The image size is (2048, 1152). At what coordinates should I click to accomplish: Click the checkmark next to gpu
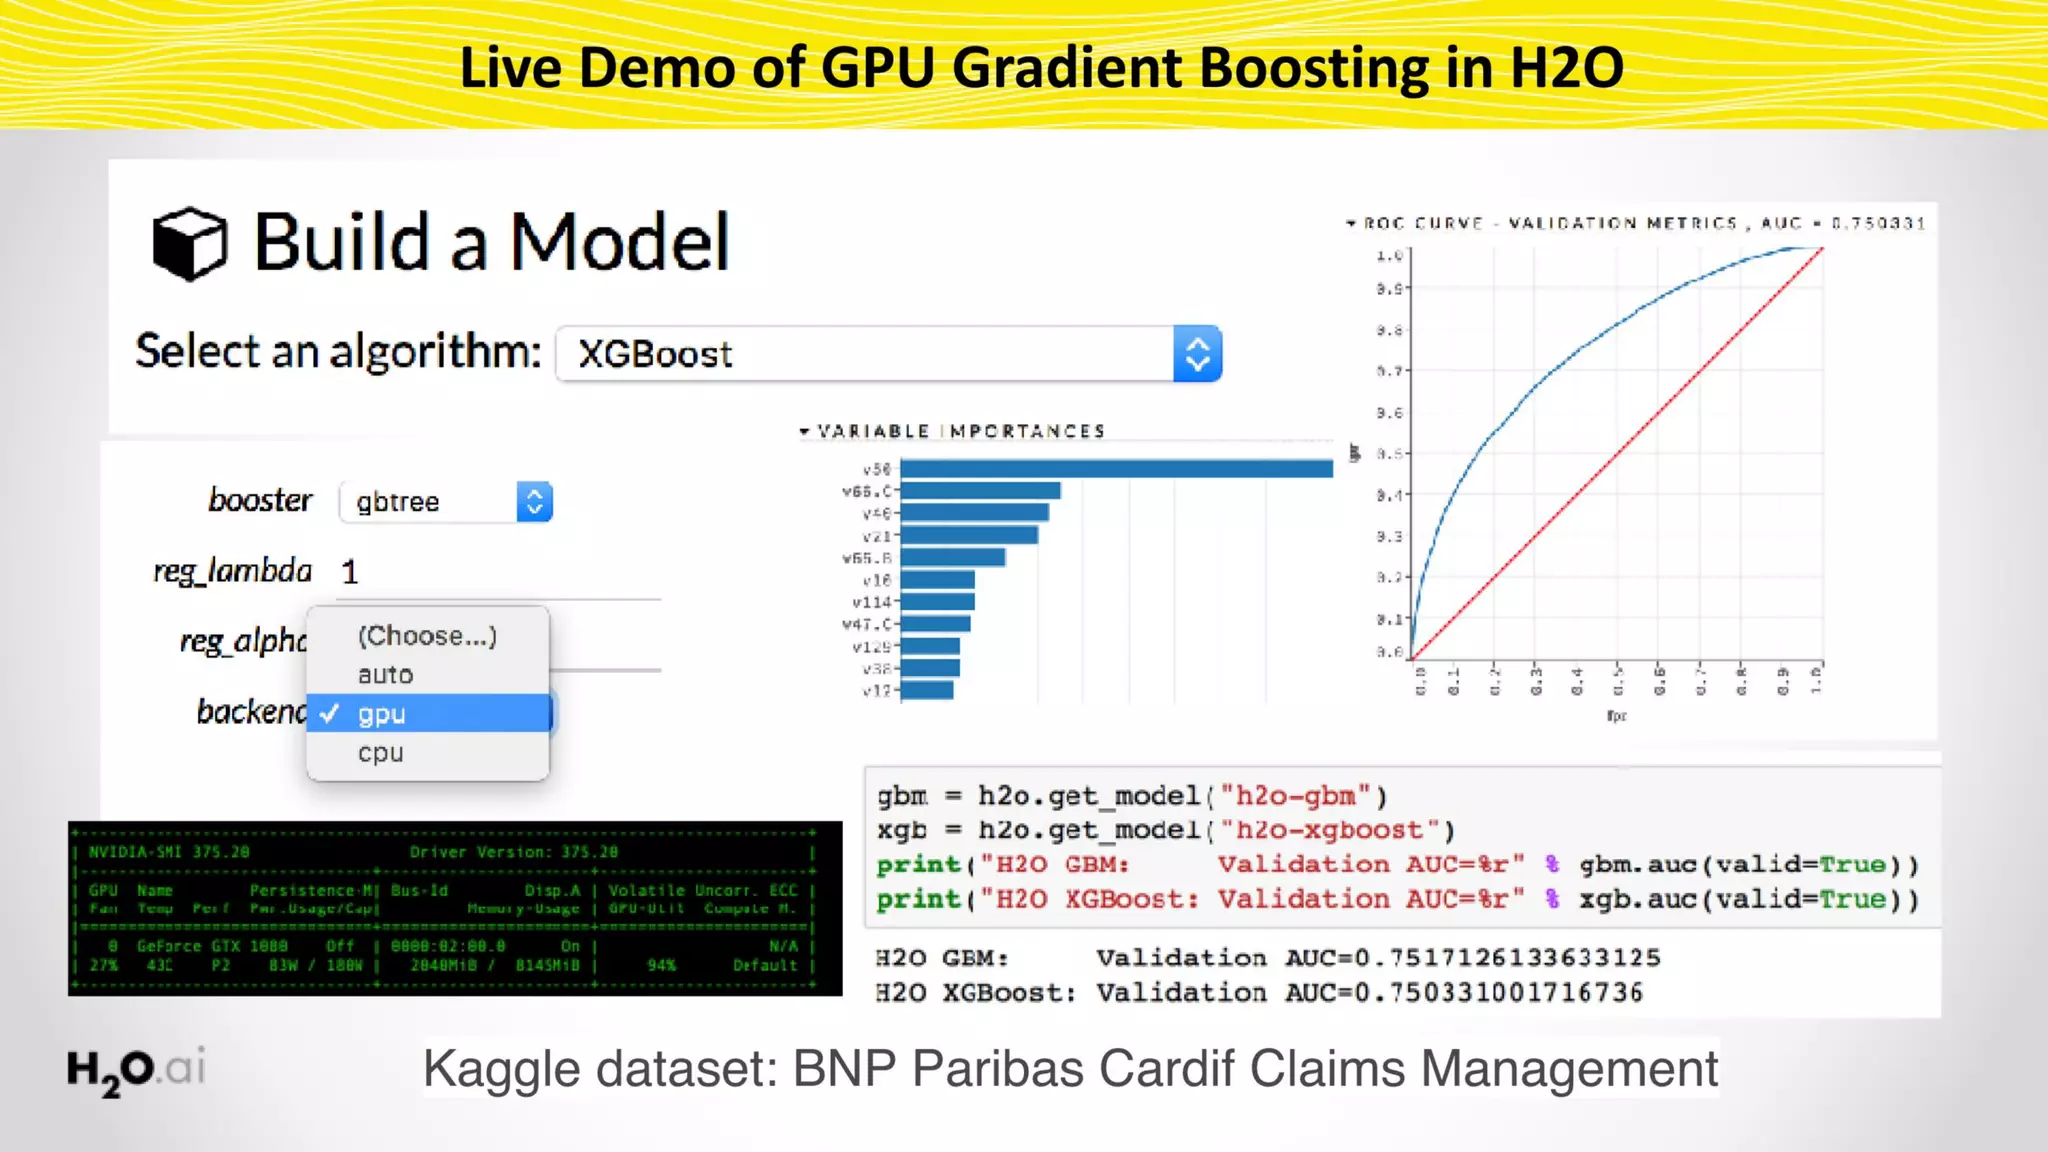pos(329,713)
